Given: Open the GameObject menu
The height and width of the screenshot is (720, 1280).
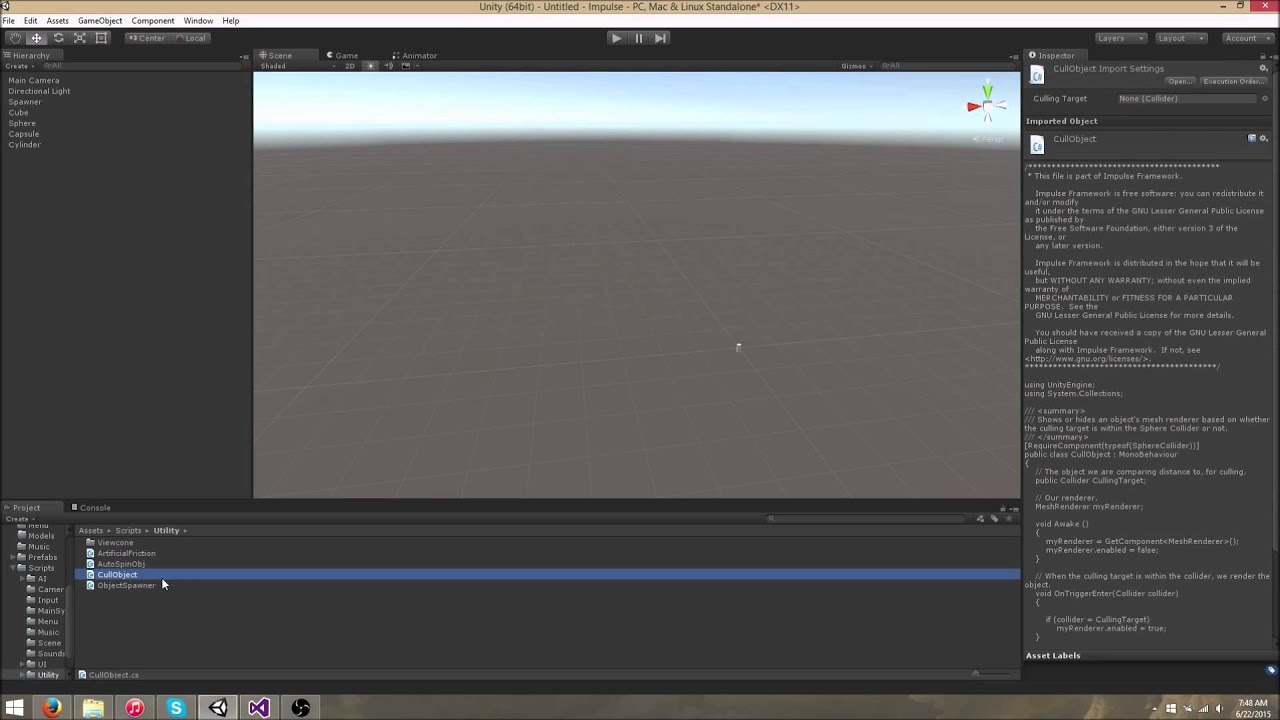Looking at the screenshot, I should pos(100,20).
